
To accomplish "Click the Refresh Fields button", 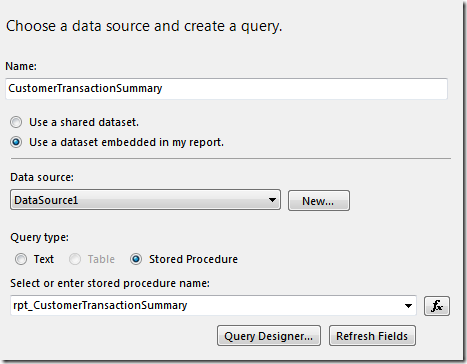I will point(372,336).
